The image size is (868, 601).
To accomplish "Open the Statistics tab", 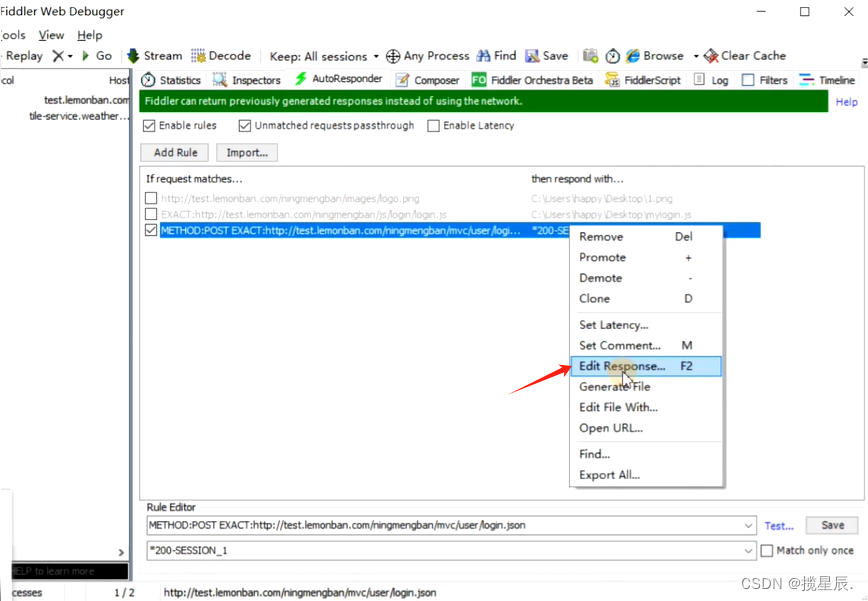I will coord(171,80).
